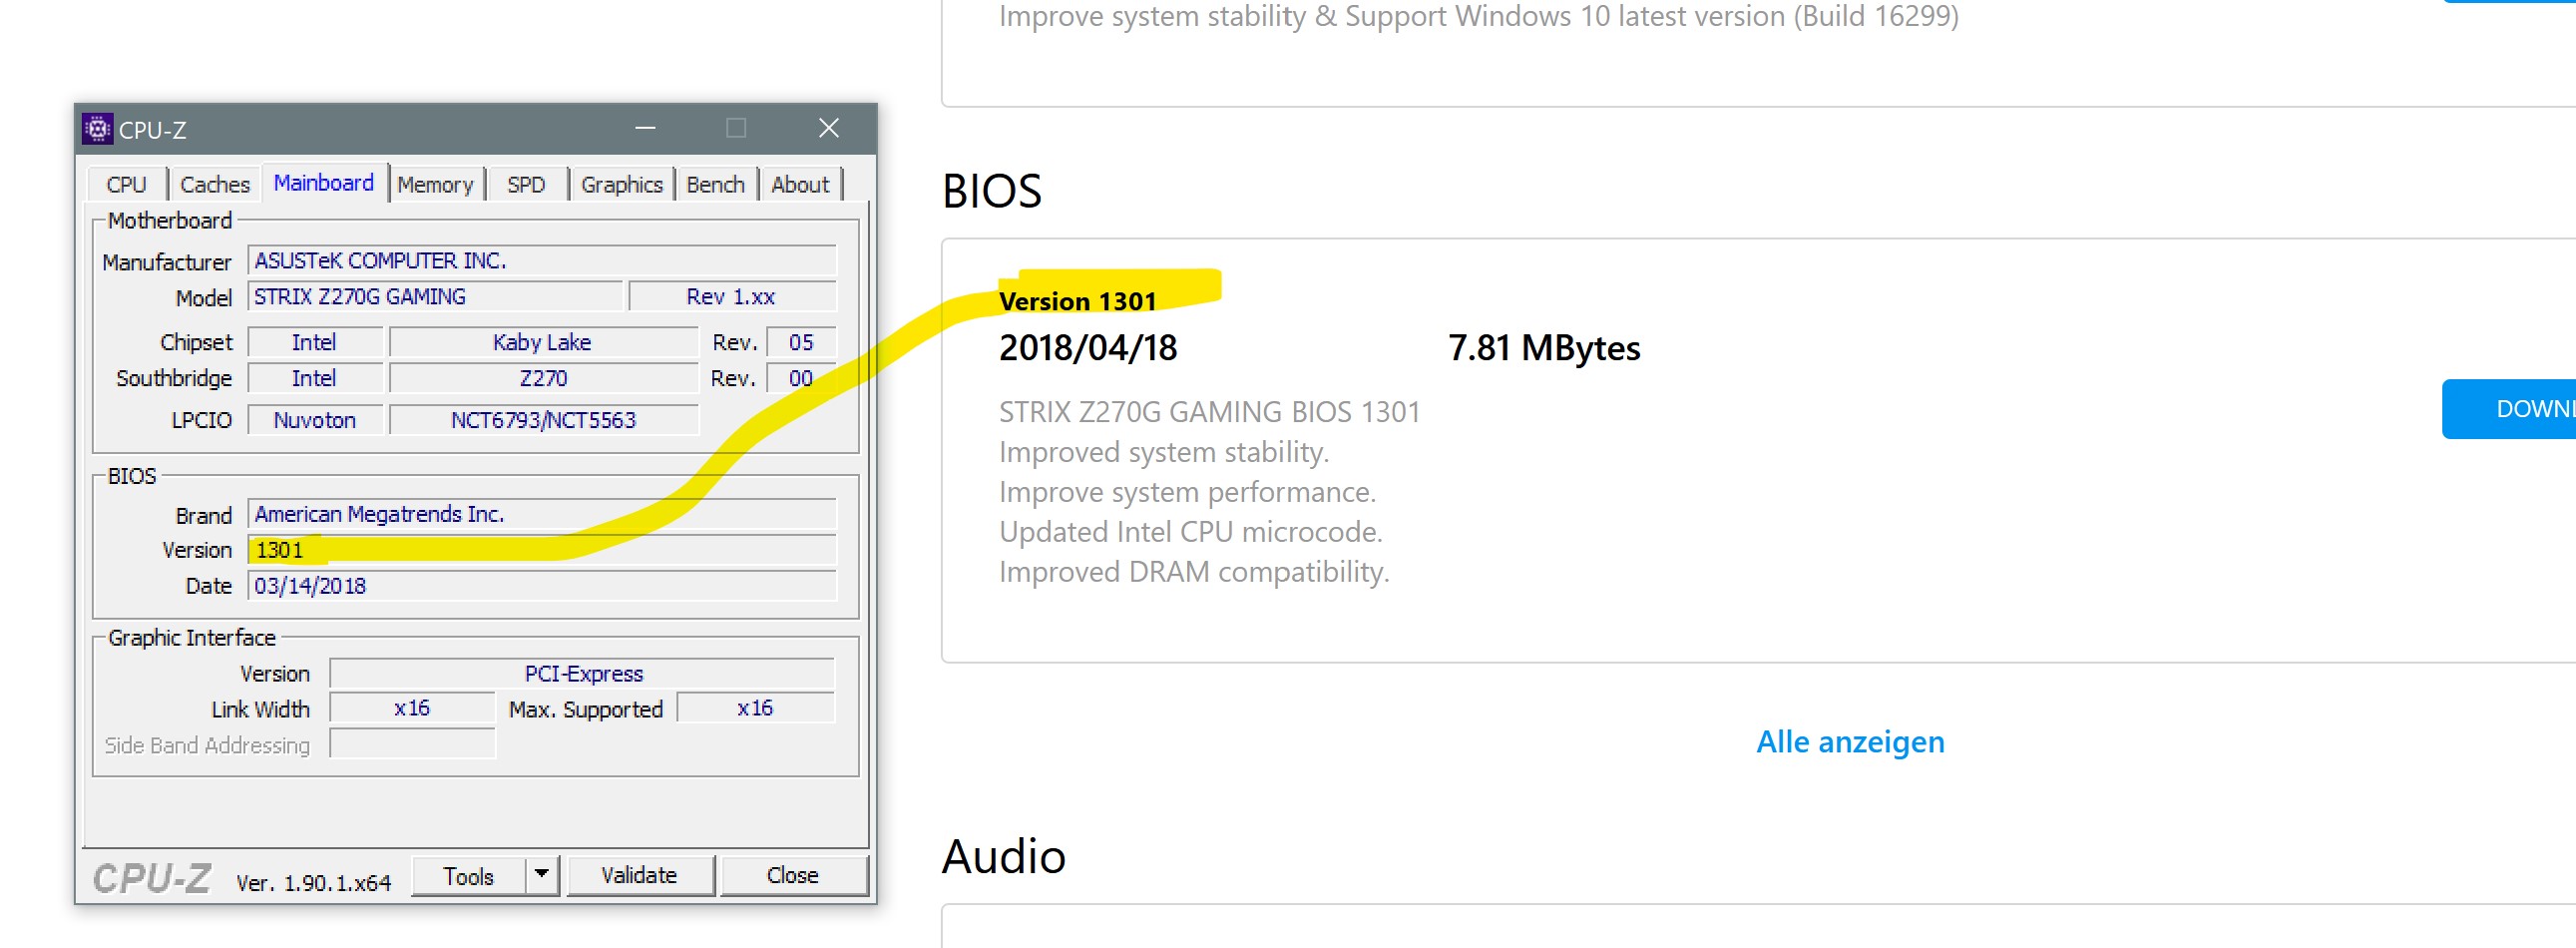Click the 'Rev 1.xx' field
The width and height of the screenshot is (2576, 948).
[731, 297]
